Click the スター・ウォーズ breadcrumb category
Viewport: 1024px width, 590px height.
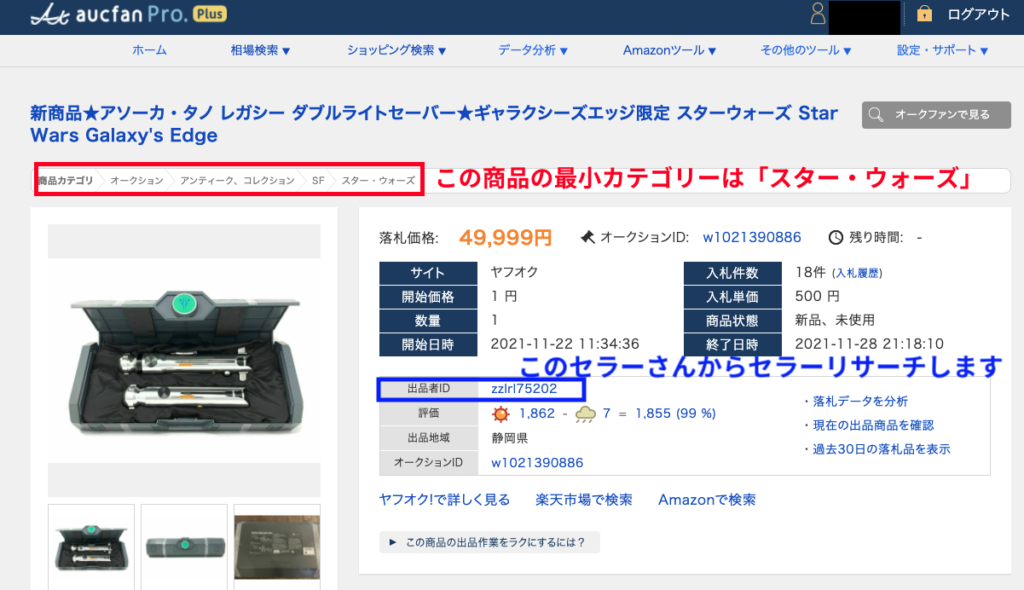pos(378,181)
